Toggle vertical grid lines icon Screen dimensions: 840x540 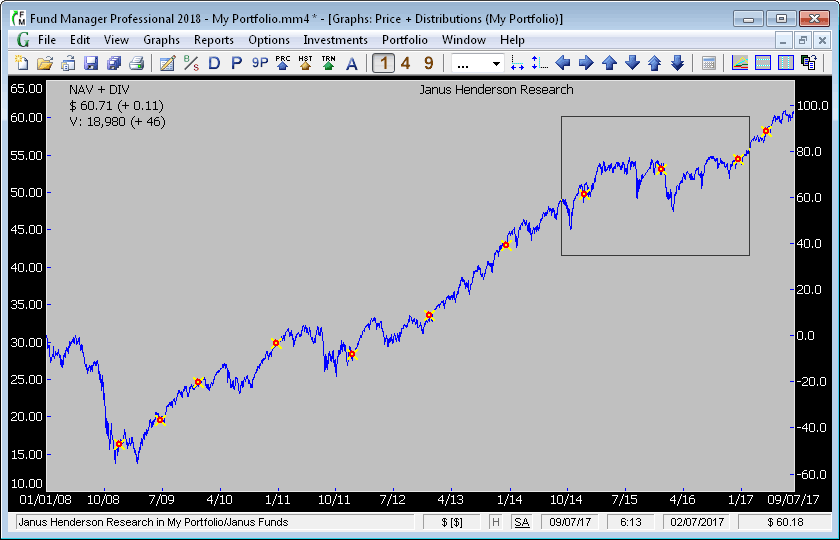tap(785, 63)
